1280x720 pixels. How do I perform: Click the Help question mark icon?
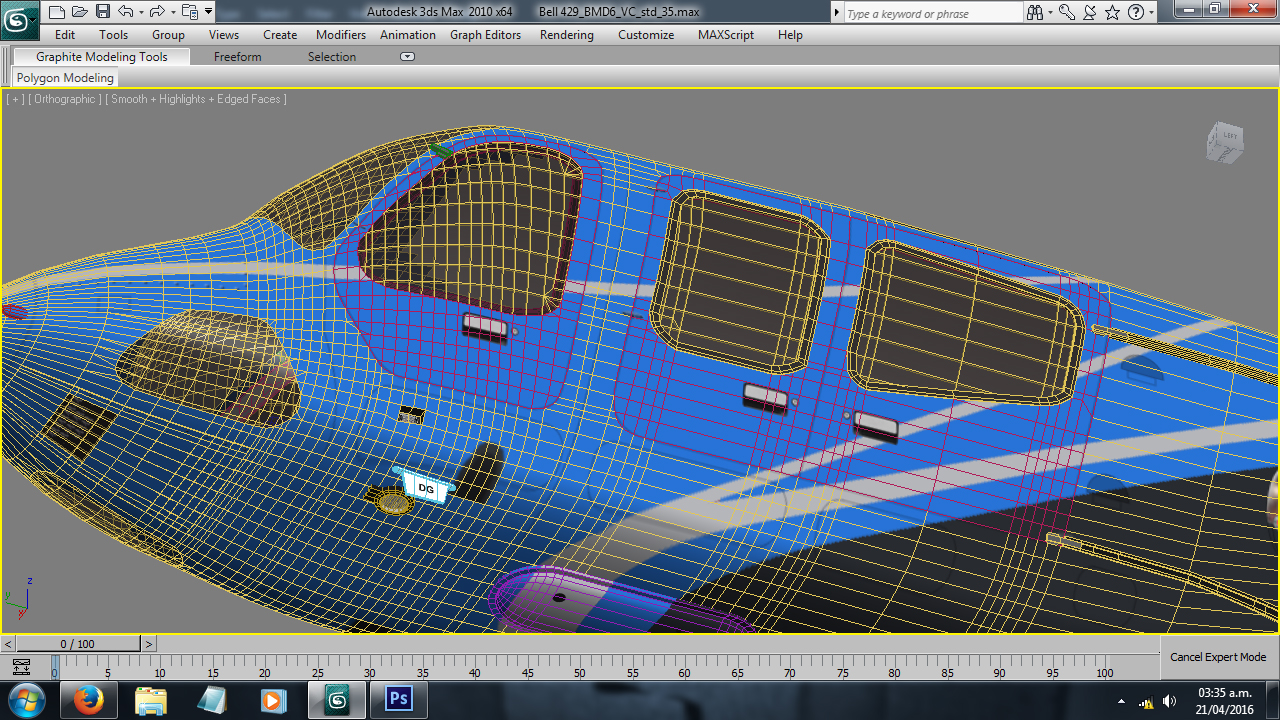tap(1136, 13)
